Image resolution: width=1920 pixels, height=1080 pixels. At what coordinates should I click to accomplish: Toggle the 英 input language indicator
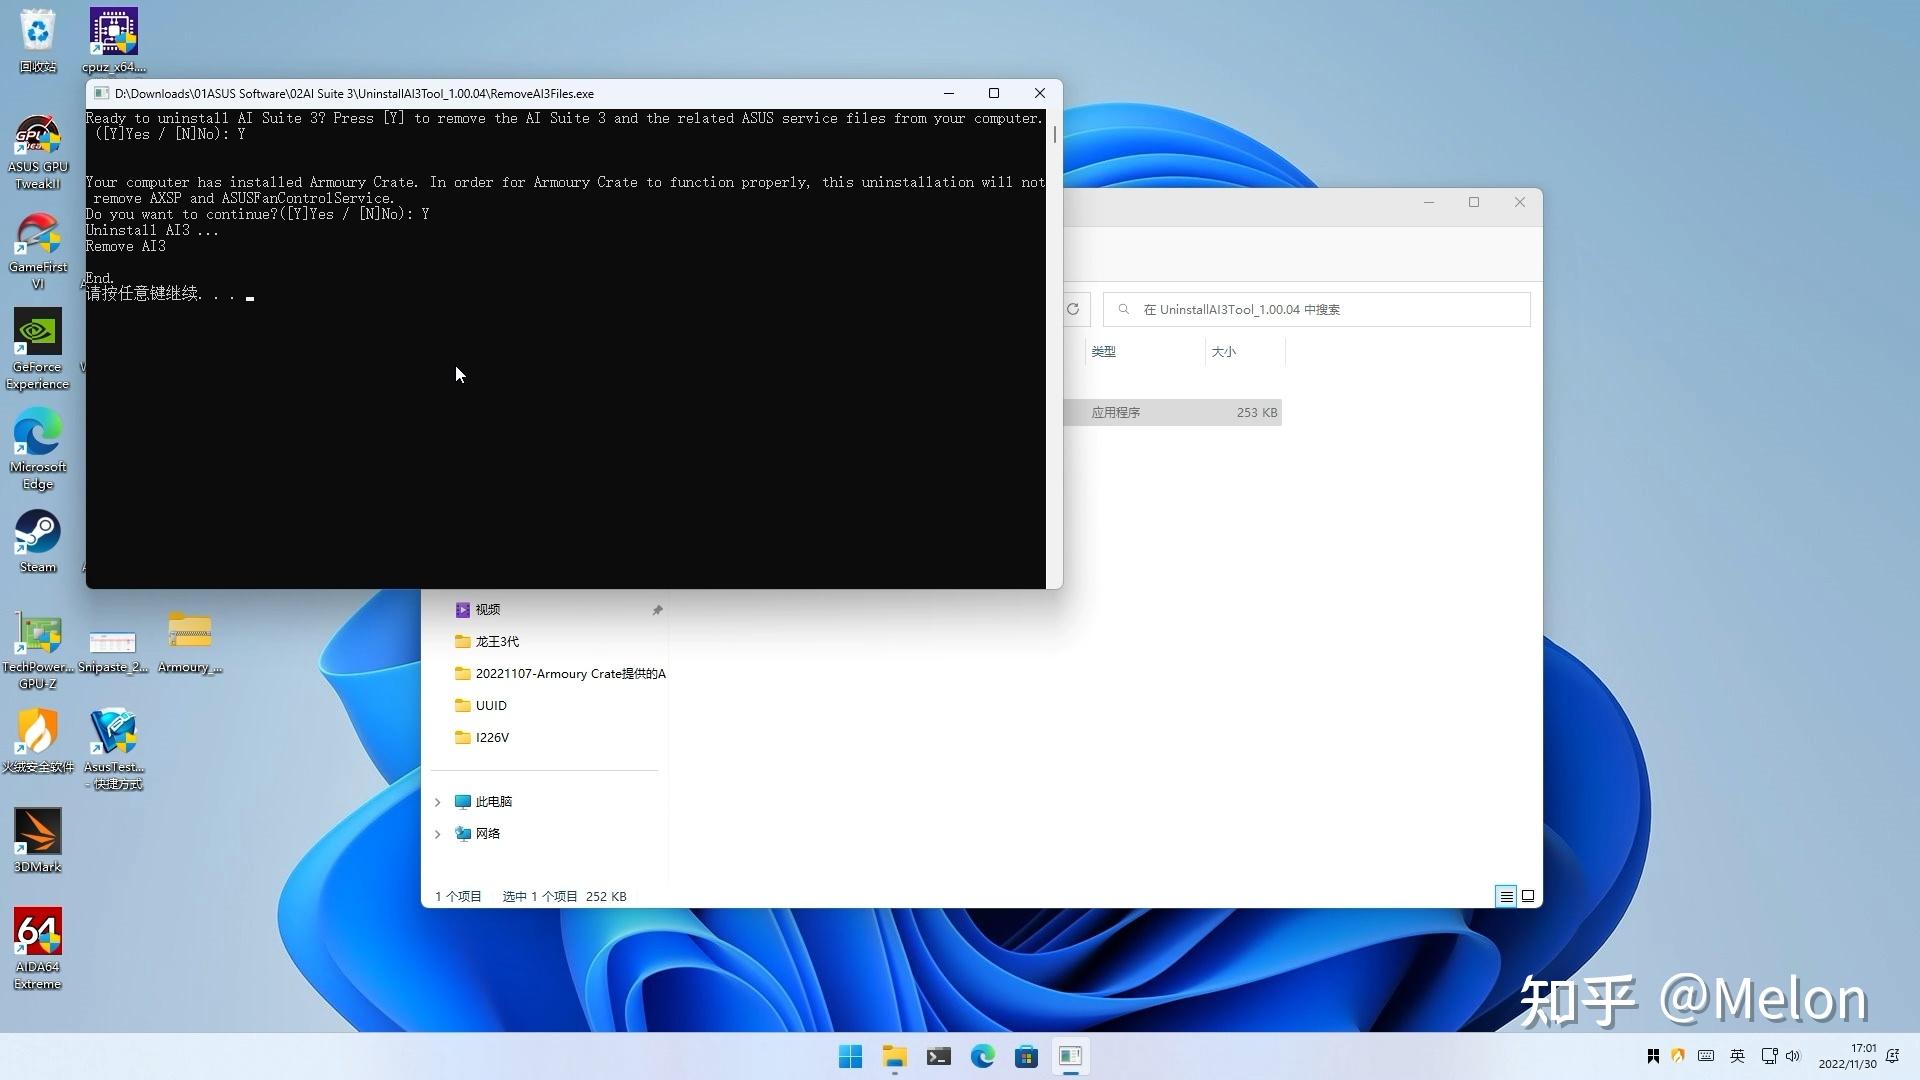tap(1737, 1056)
